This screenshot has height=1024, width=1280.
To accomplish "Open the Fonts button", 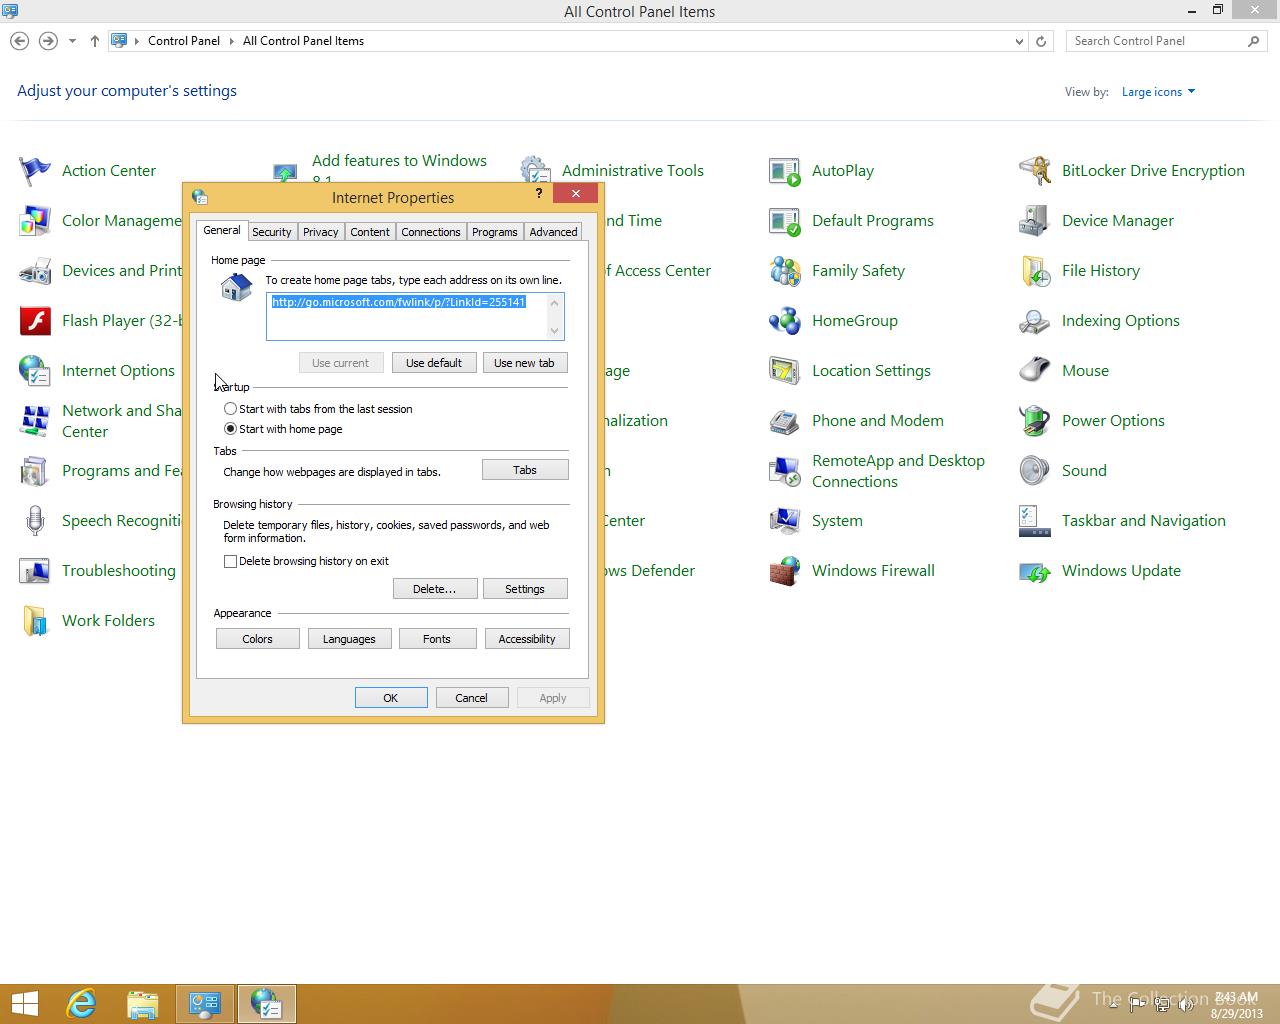I will (437, 639).
